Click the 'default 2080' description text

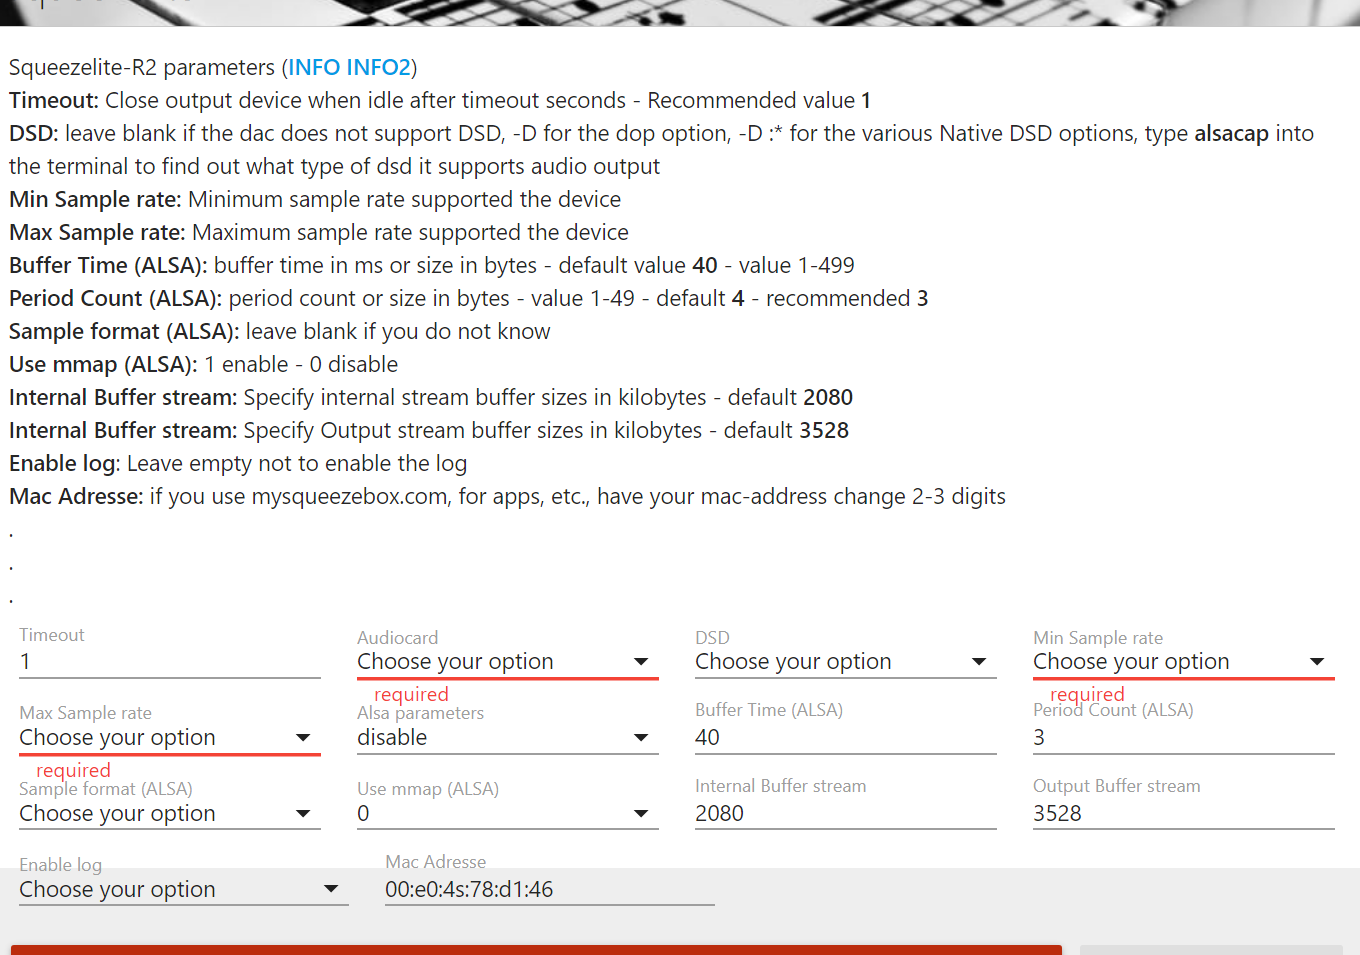pyautogui.click(x=790, y=397)
